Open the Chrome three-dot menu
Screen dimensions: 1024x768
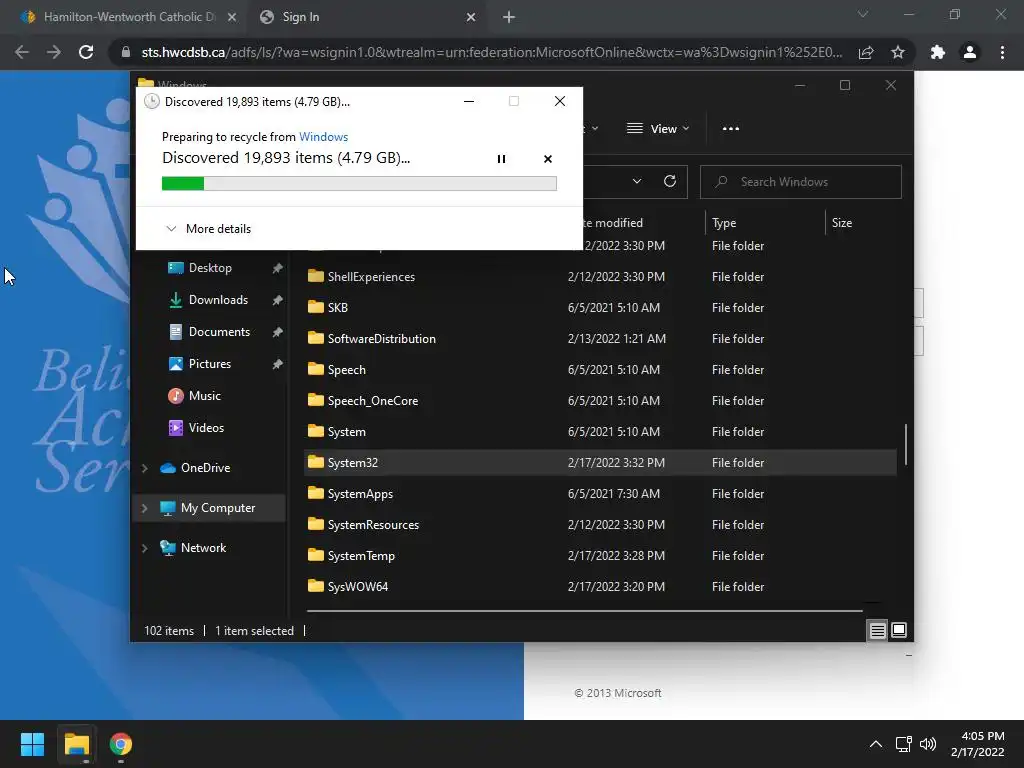pos(1002,52)
